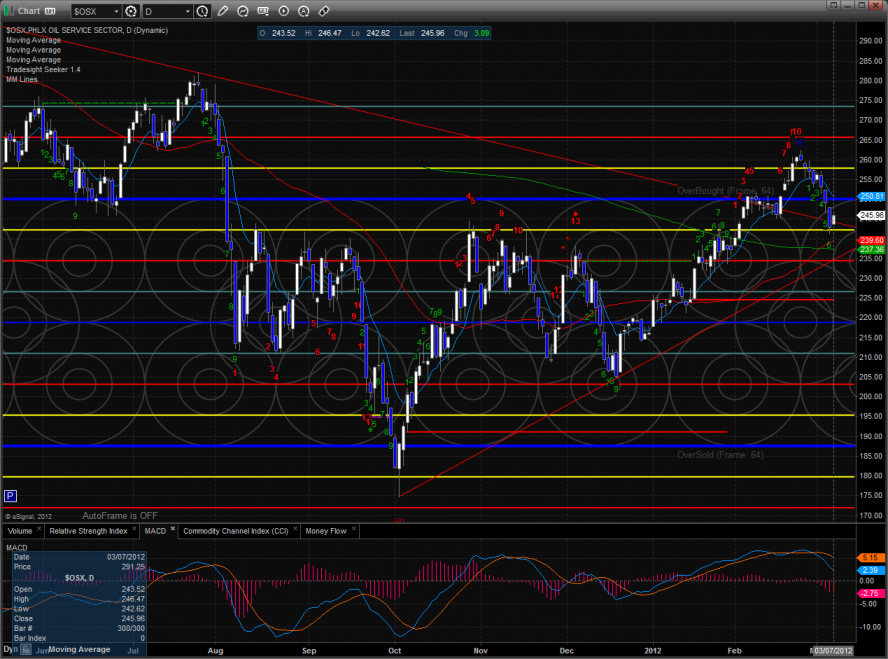Select the pencil drawing tool
This screenshot has height=659, width=888.
pyautogui.click(x=222, y=11)
